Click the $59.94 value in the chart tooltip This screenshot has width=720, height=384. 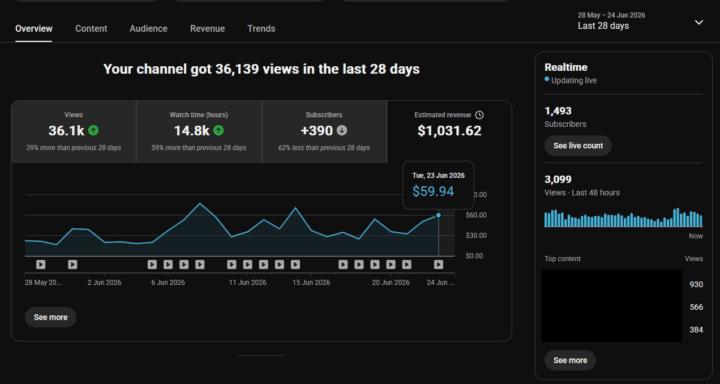coord(433,191)
